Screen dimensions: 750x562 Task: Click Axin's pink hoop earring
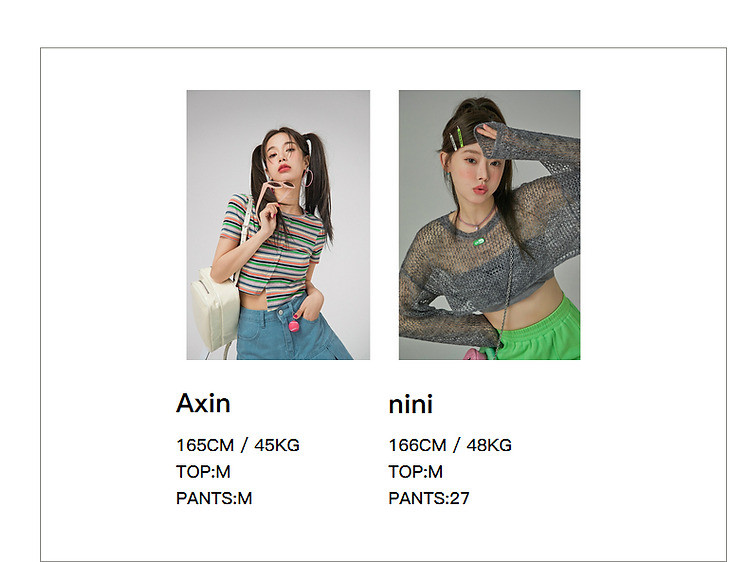point(309,178)
